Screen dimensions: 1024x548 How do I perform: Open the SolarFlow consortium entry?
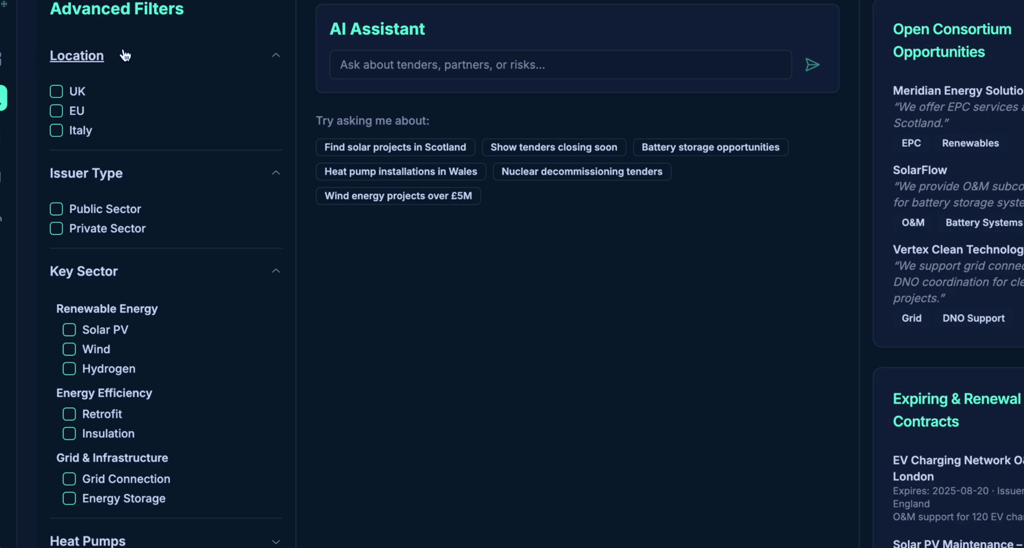click(x=920, y=170)
